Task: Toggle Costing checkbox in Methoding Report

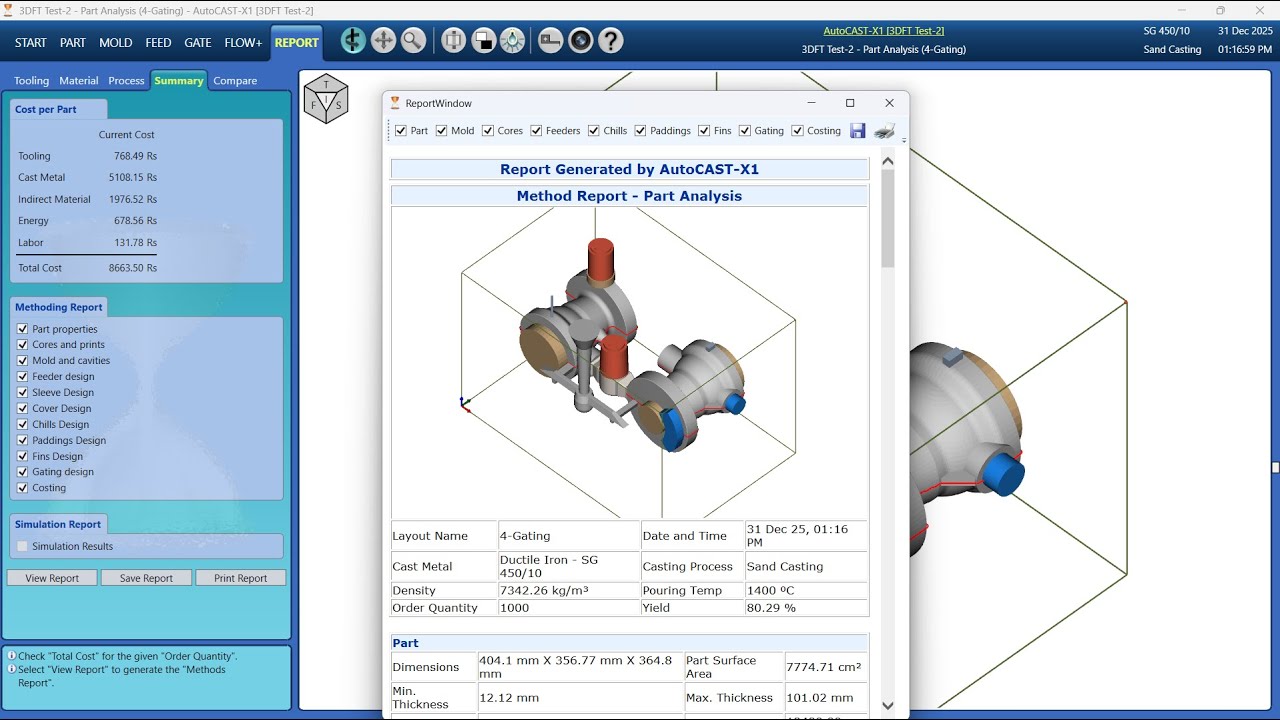Action: [23, 488]
